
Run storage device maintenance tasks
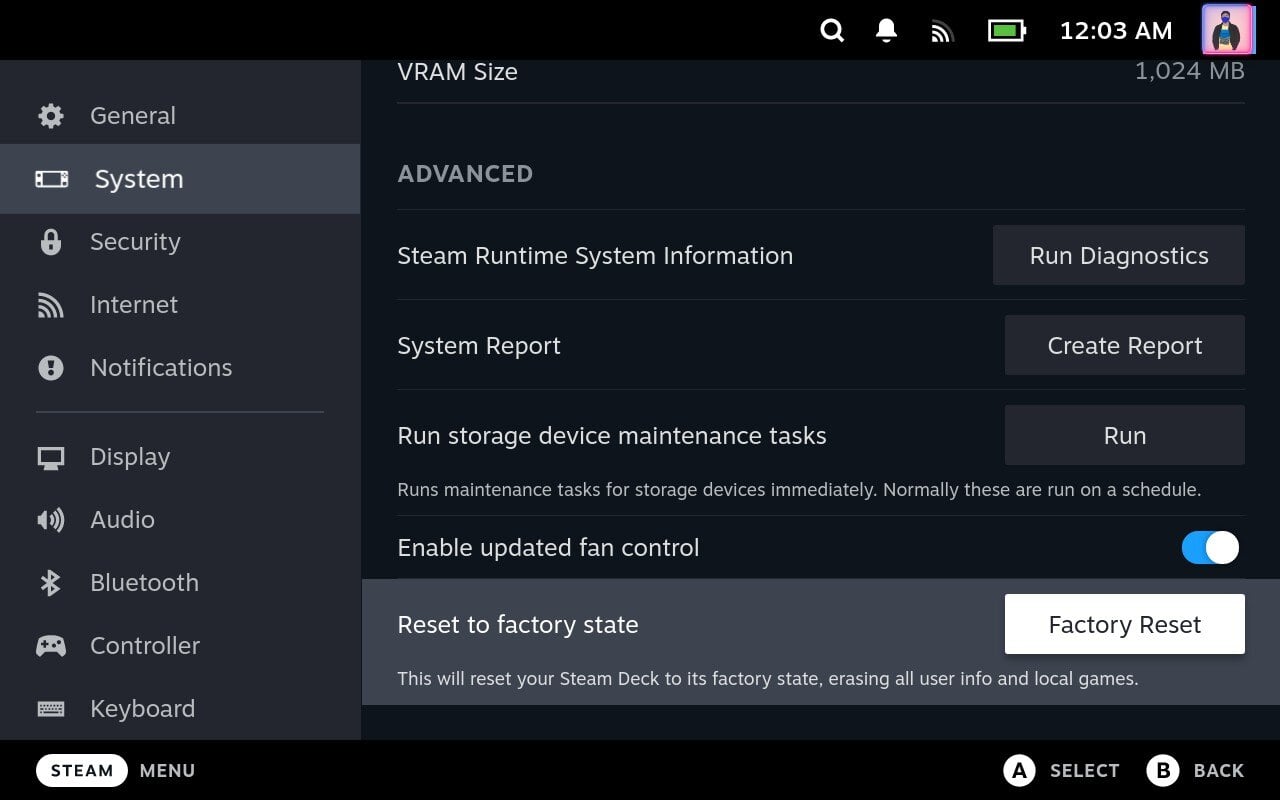click(1125, 435)
